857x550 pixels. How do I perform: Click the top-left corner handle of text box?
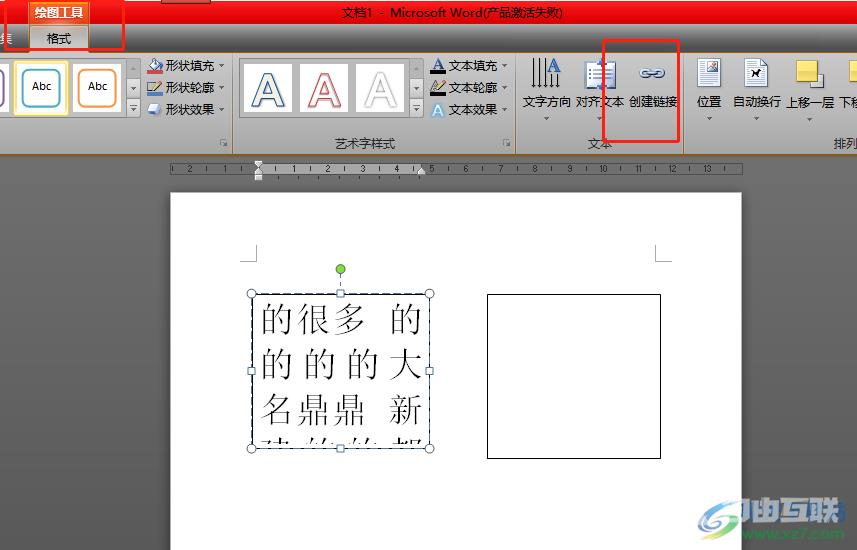[x=251, y=294]
